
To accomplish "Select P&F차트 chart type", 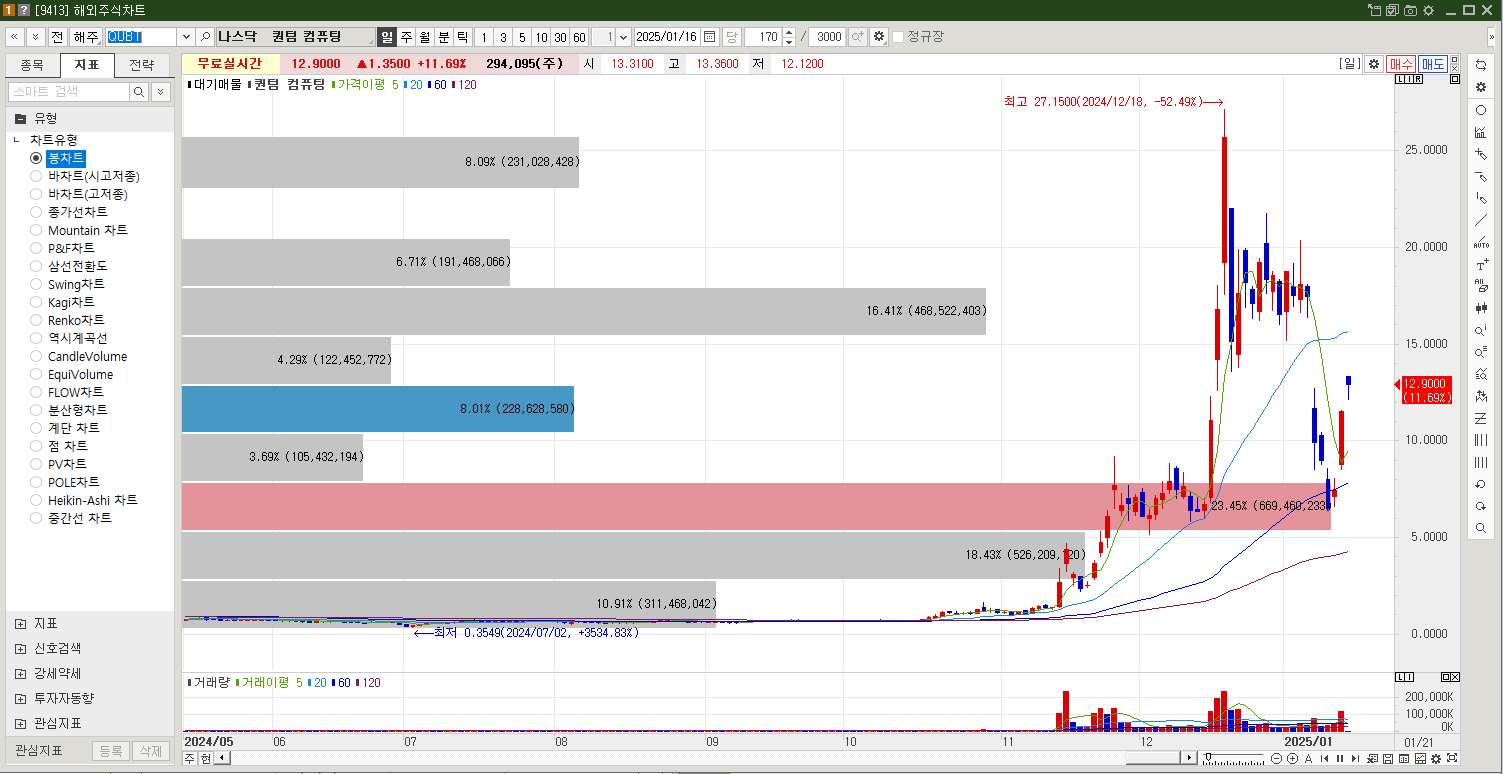I will coord(36,248).
